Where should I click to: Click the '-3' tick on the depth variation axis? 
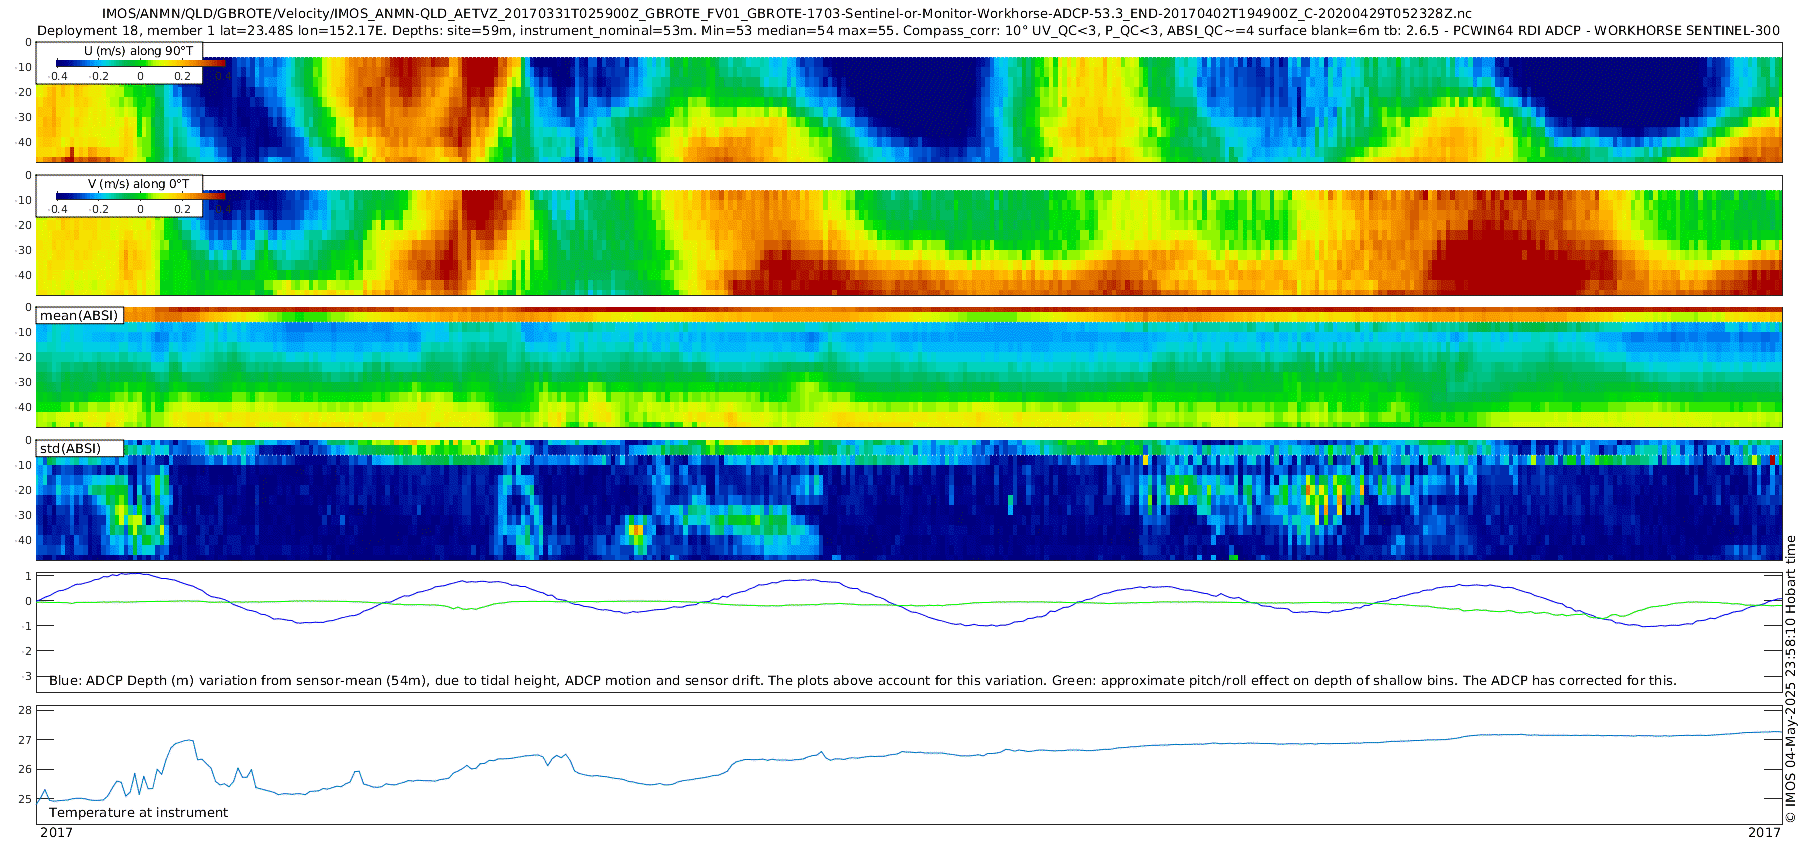[x=27, y=677]
